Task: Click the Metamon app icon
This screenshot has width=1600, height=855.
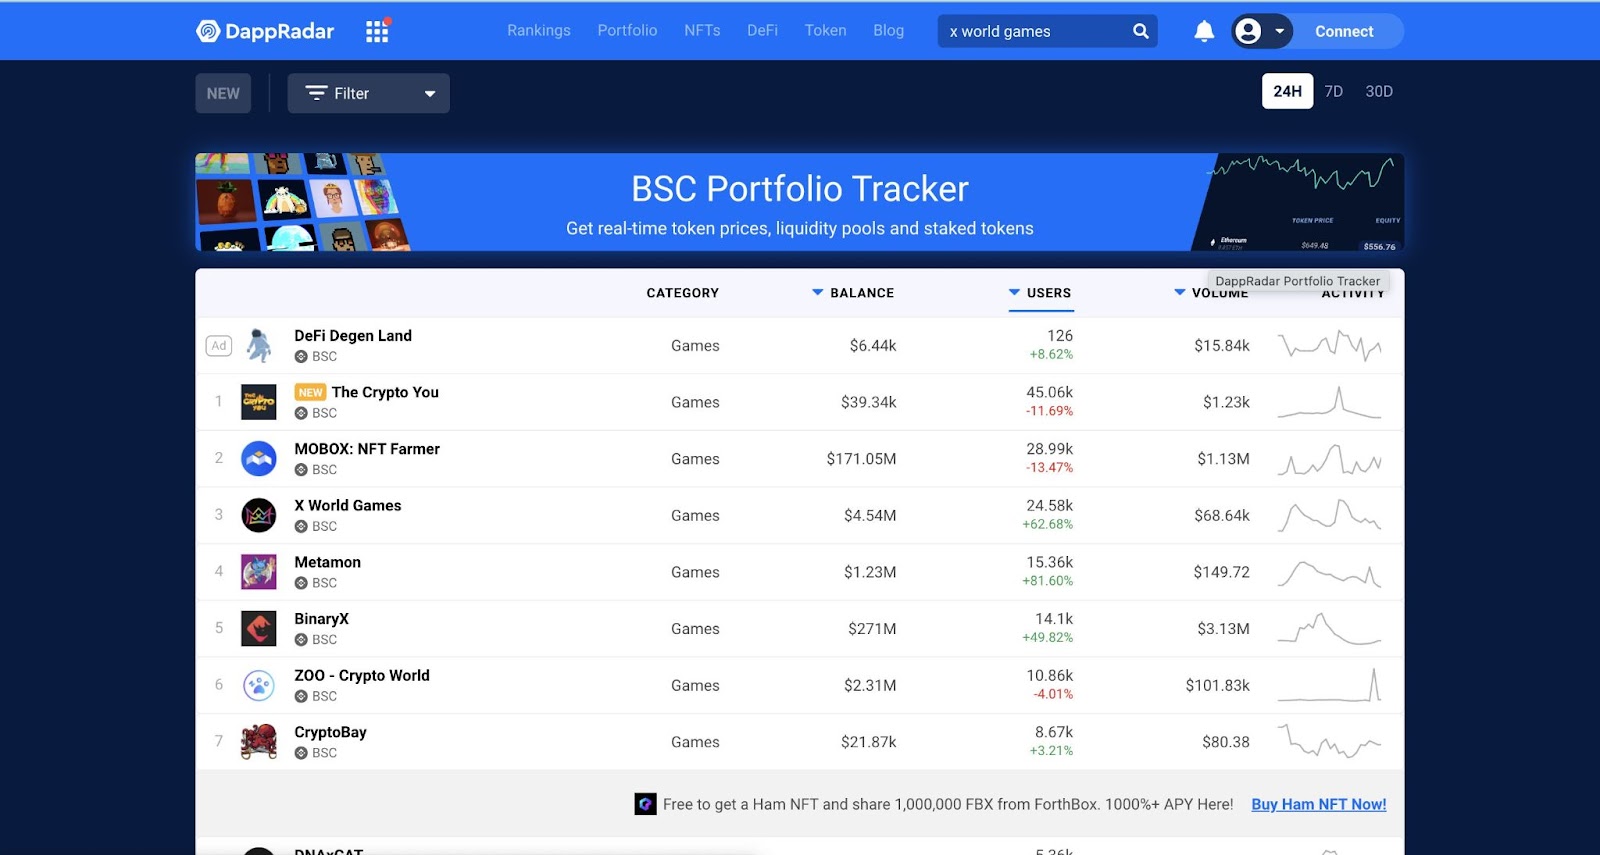Action: 259,572
